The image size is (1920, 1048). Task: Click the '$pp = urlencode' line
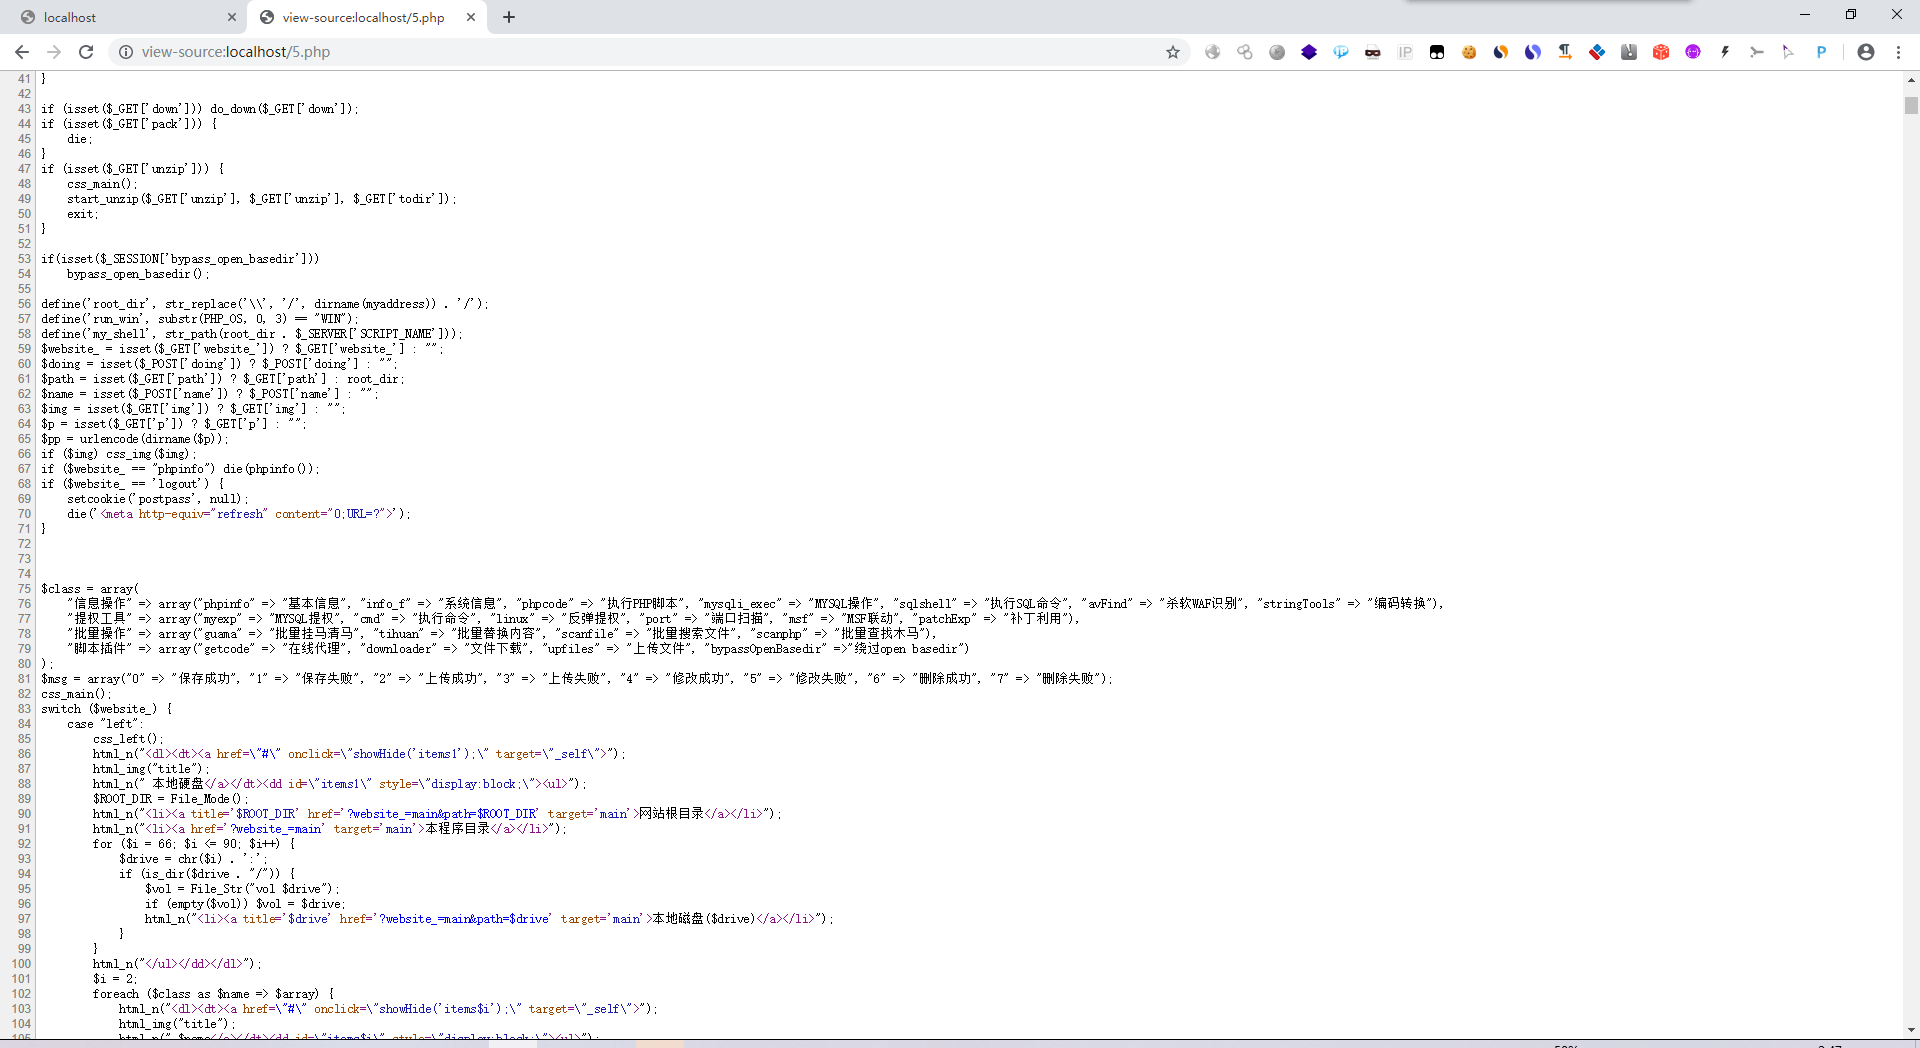pos(135,439)
